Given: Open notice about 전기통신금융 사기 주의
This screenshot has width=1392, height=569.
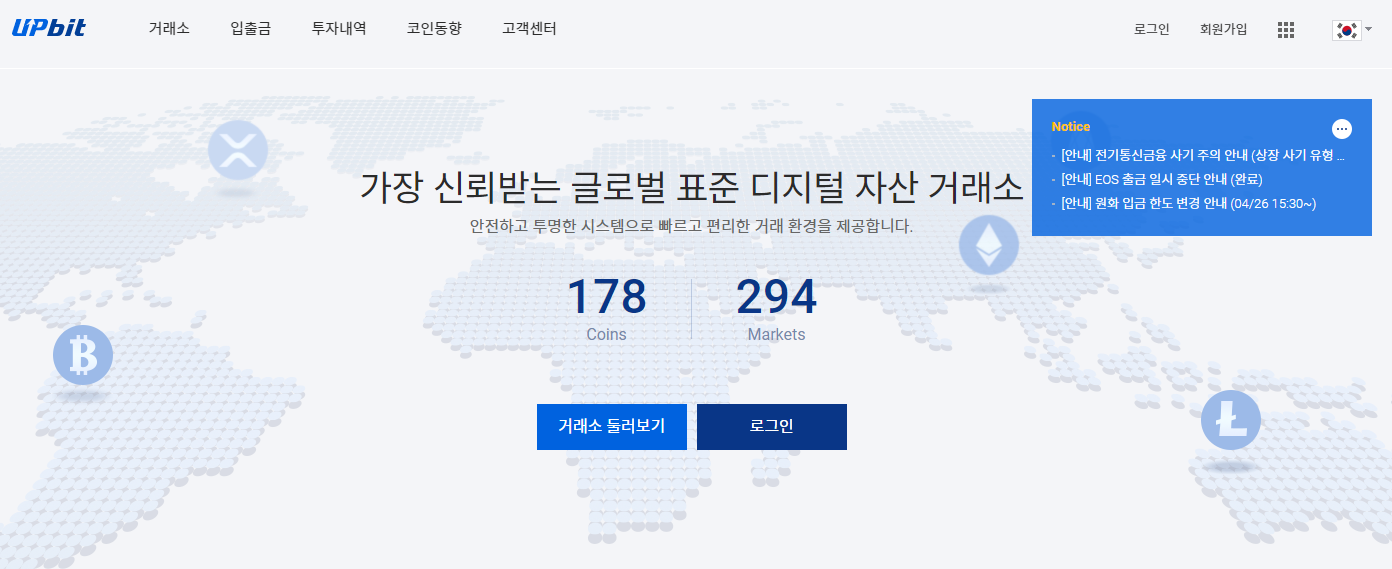Looking at the screenshot, I should point(1203,156).
